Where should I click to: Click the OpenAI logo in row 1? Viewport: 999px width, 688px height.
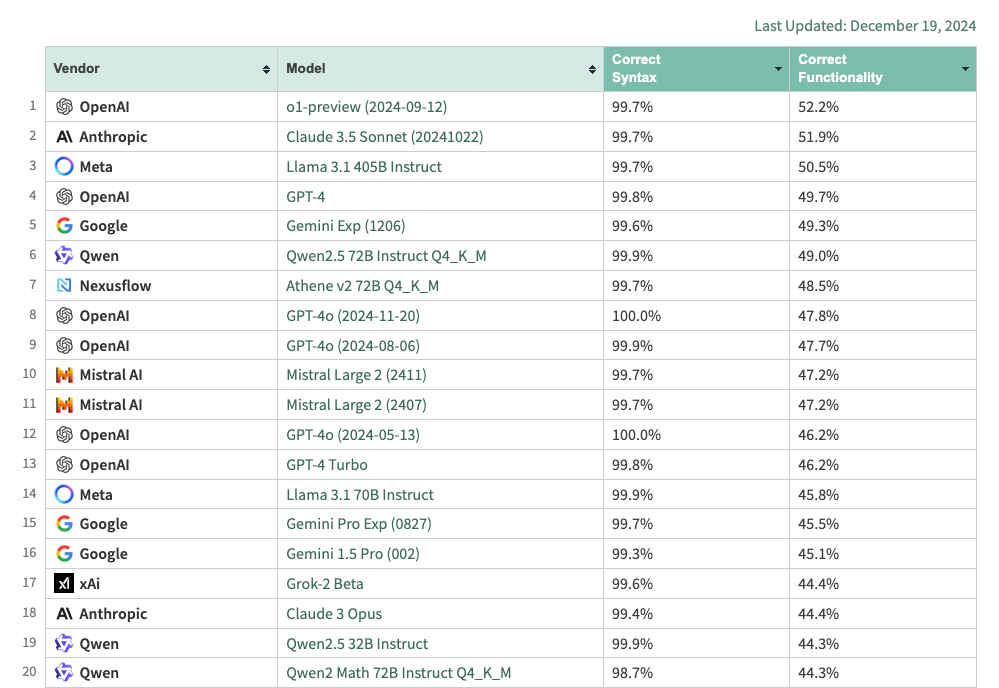pos(64,107)
